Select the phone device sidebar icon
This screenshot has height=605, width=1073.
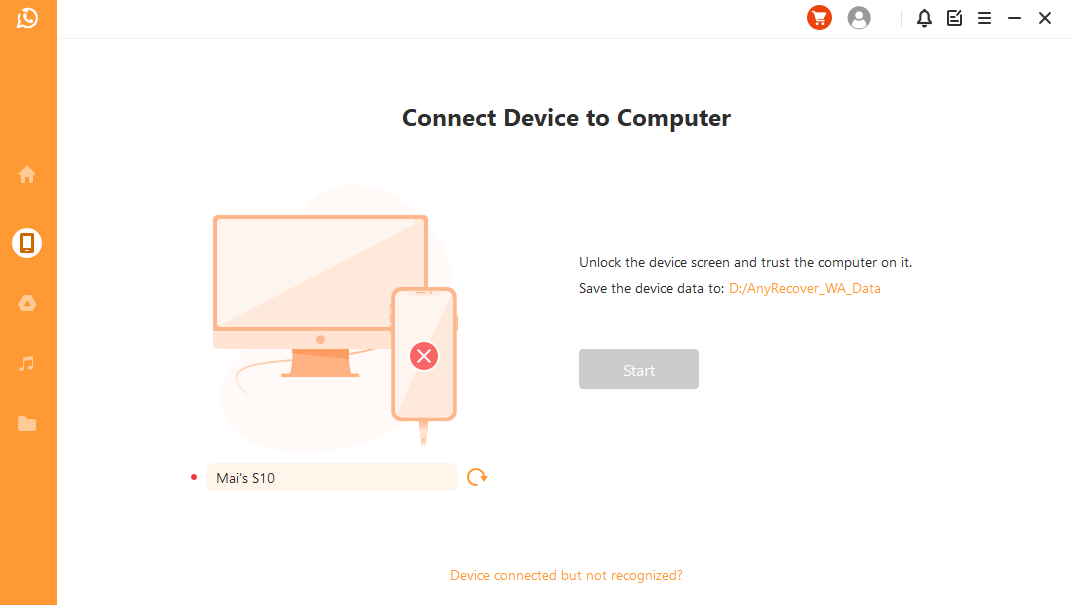coord(27,243)
